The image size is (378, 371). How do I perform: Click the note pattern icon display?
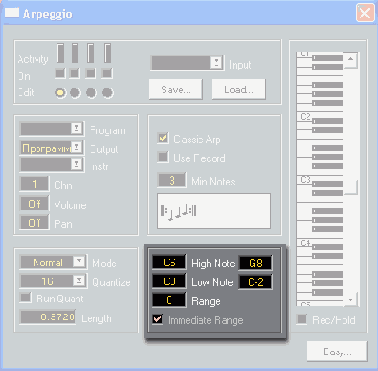pos(214,211)
